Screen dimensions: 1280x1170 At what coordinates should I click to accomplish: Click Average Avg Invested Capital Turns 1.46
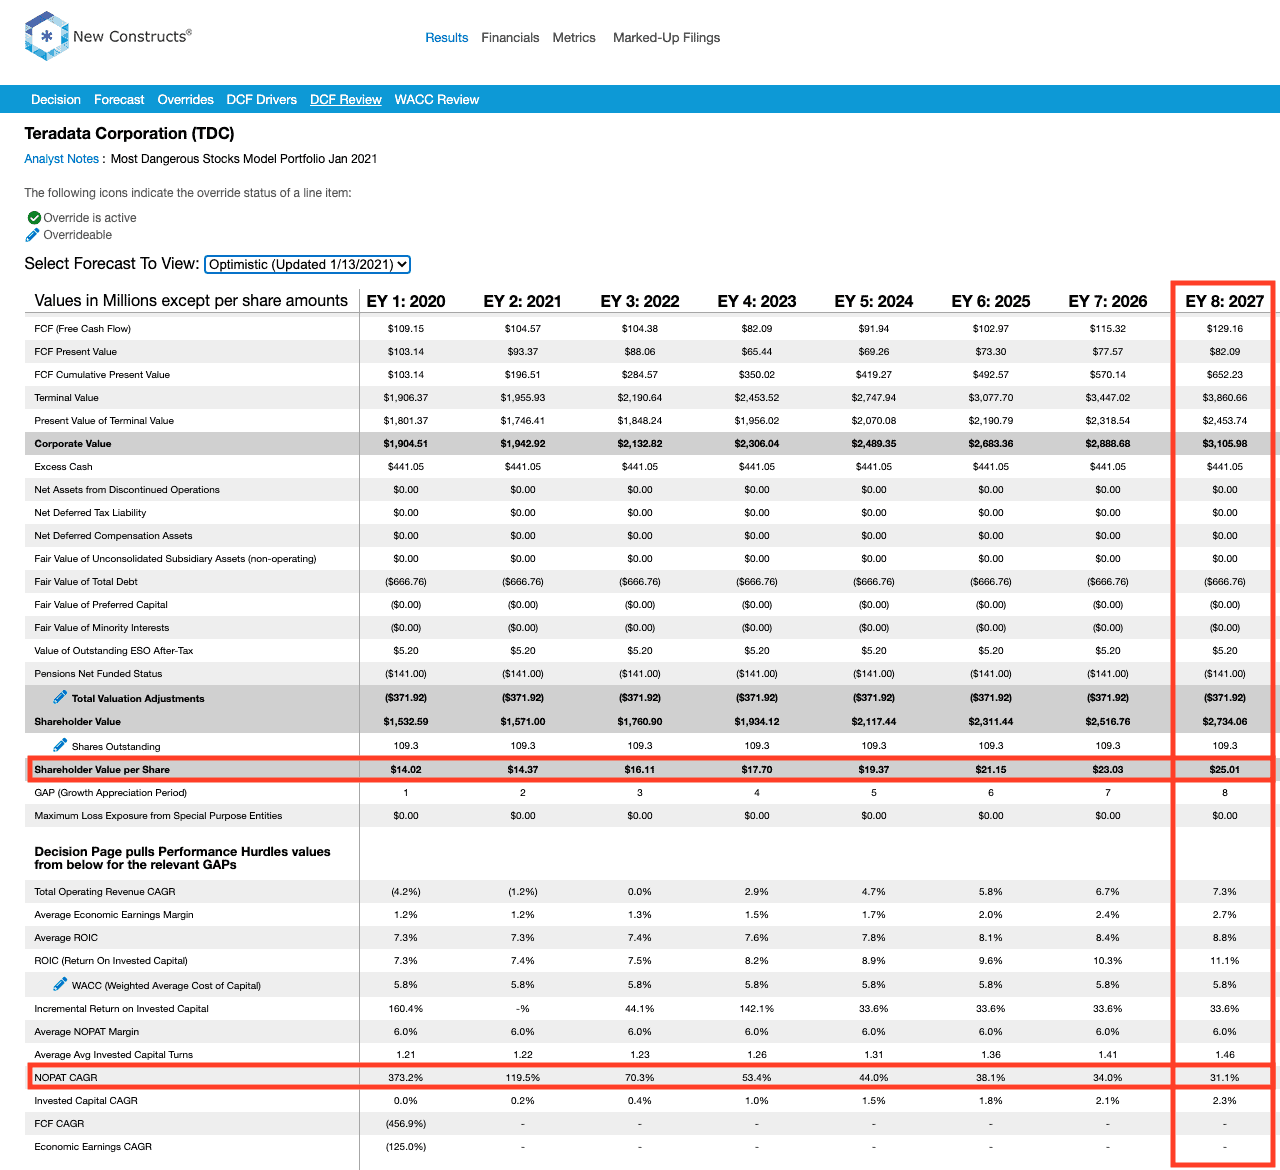coord(1225,1054)
